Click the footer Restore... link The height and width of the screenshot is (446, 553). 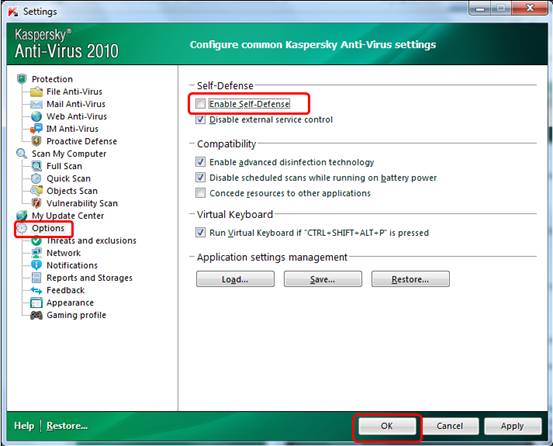pos(67,426)
